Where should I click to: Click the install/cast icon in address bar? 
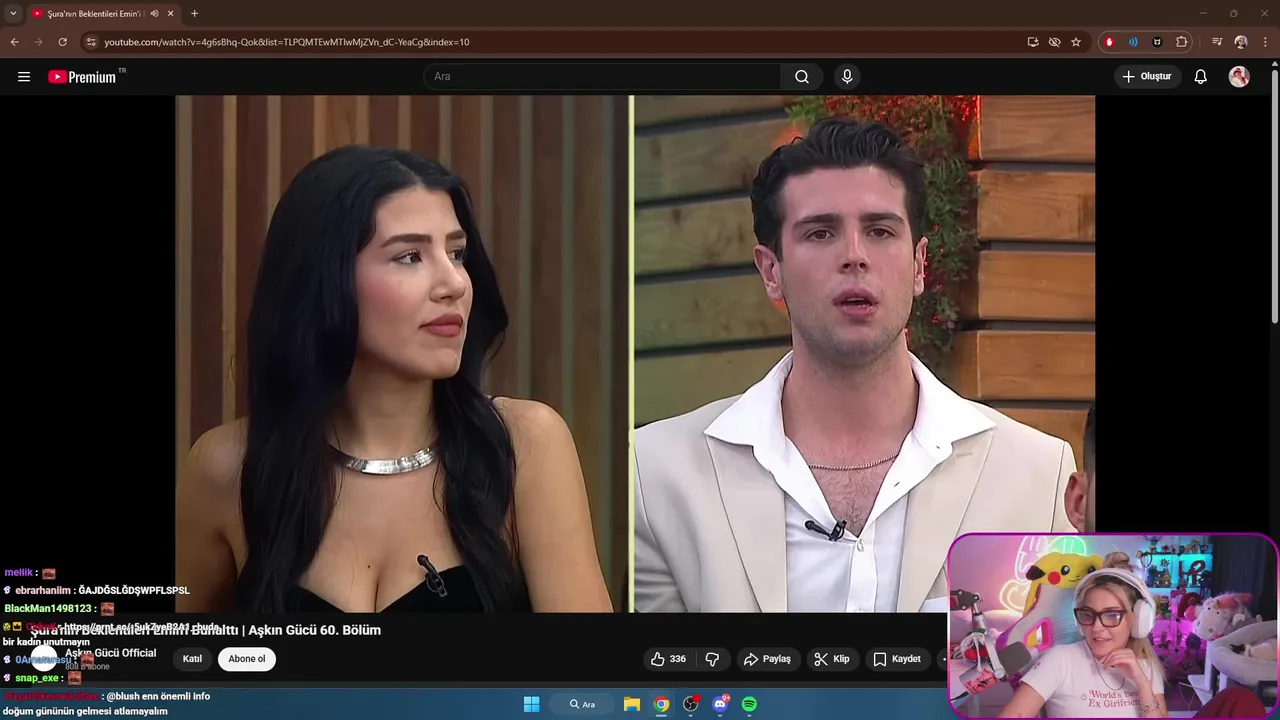[1033, 42]
